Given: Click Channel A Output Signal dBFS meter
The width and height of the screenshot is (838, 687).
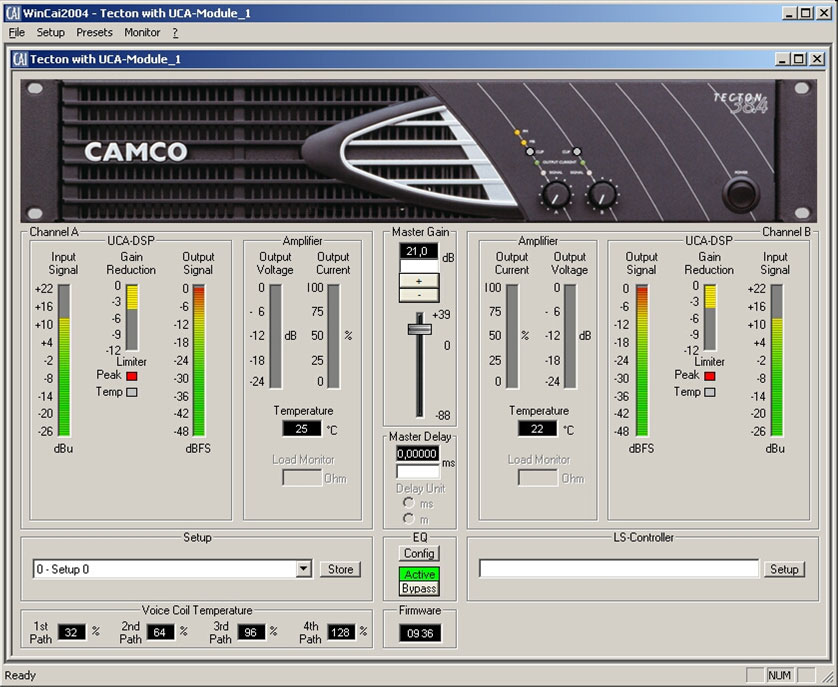Looking at the screenshot, I should (x=199, y=361).
